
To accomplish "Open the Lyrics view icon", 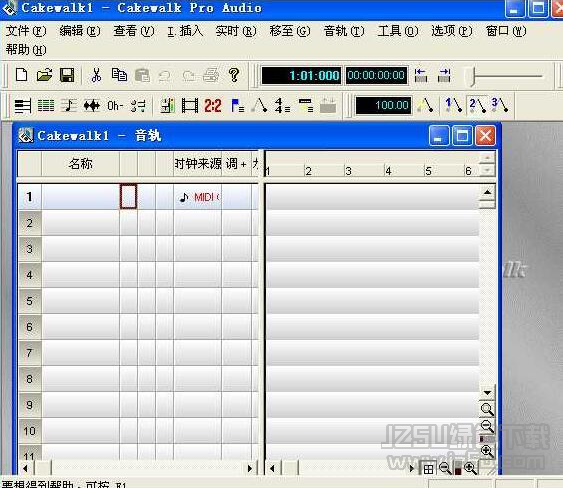I will coord(306,106).
